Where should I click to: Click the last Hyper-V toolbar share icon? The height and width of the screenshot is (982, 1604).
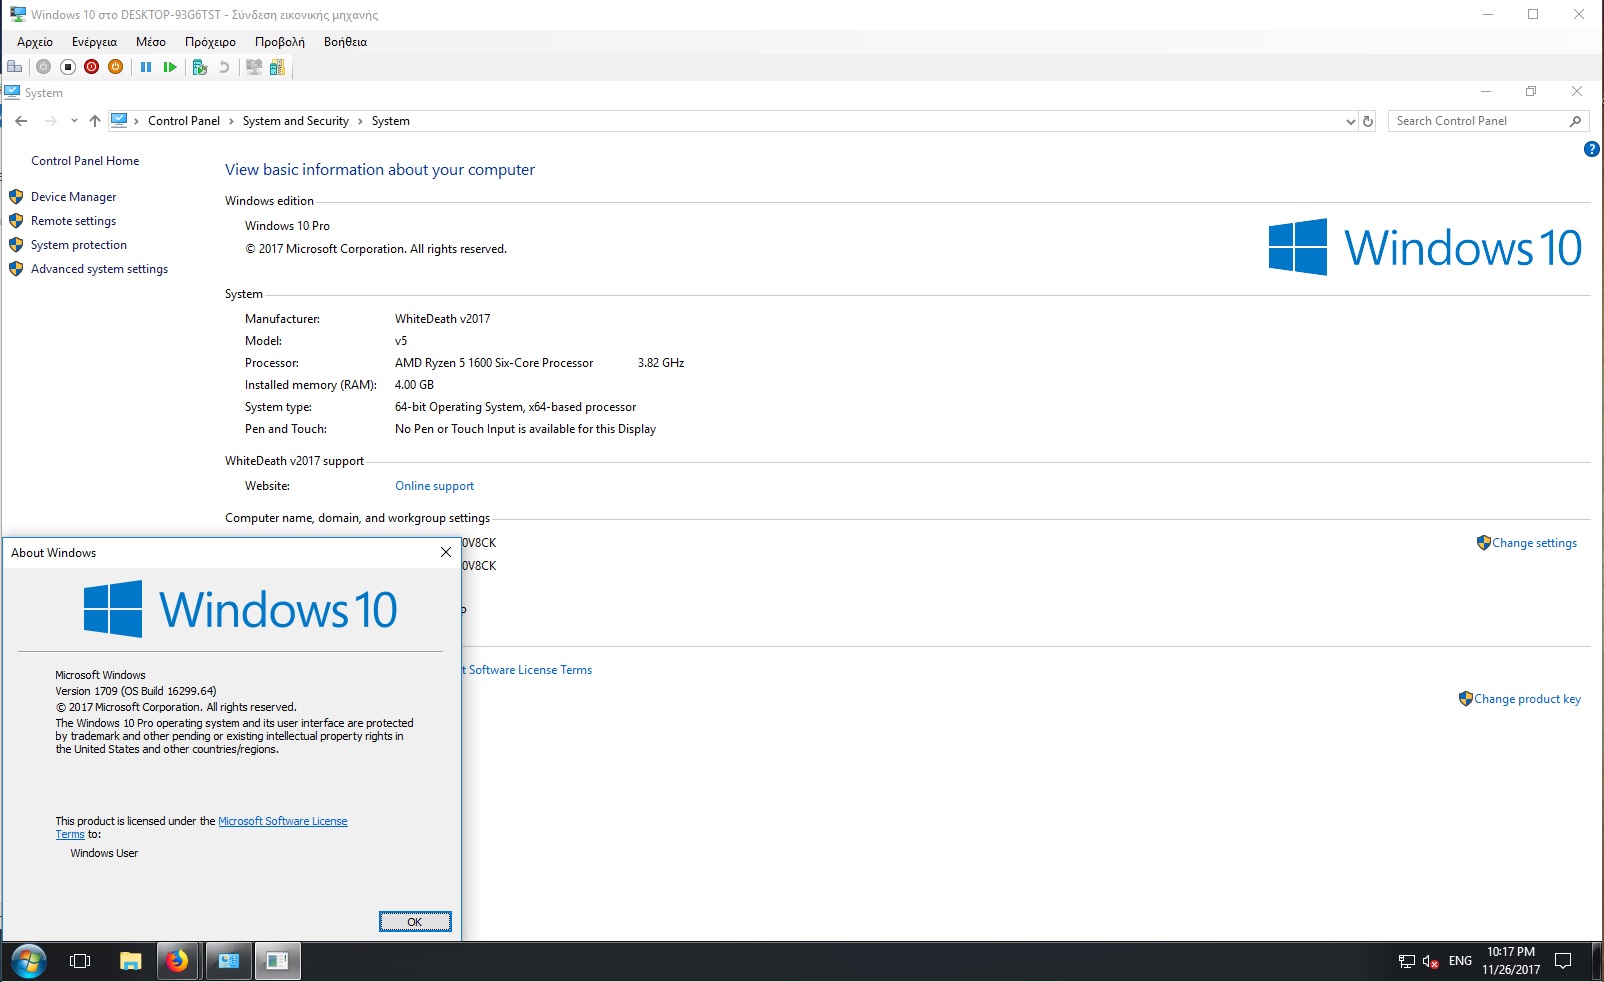tap(277, 67)
